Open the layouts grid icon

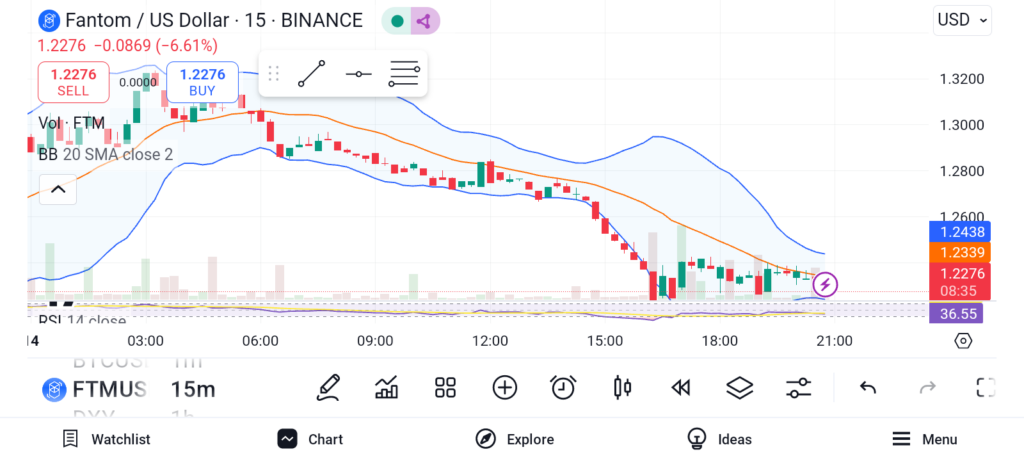446,388
